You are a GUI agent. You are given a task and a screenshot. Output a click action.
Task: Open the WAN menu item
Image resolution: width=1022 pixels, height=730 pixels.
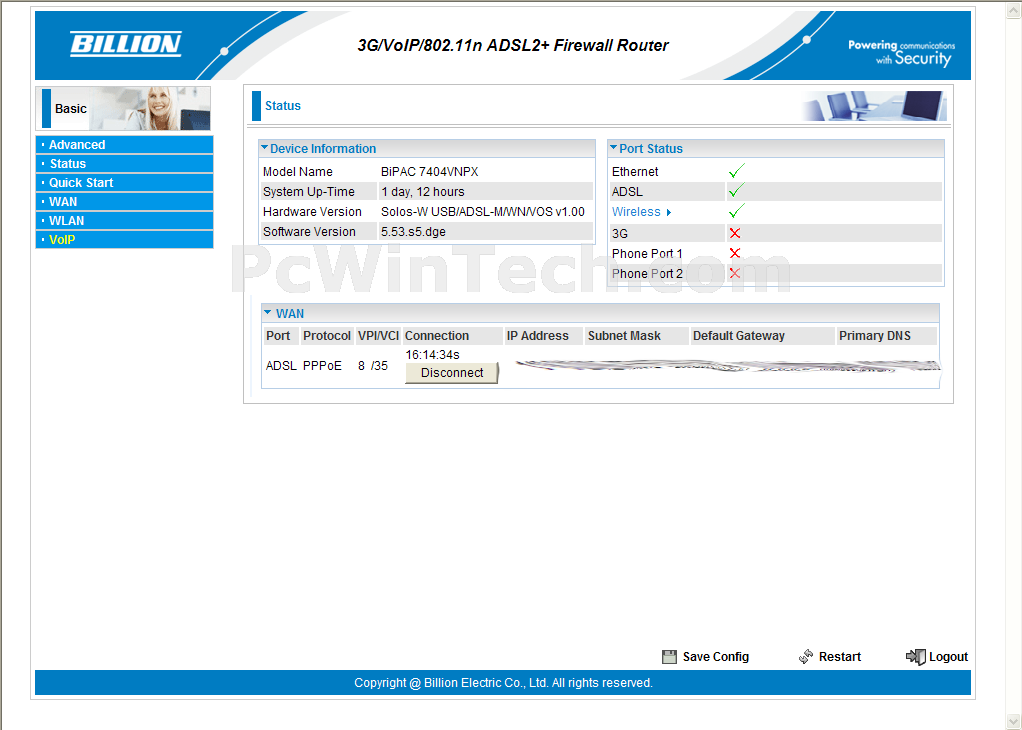pyautogui.click(x=124, y=201)
